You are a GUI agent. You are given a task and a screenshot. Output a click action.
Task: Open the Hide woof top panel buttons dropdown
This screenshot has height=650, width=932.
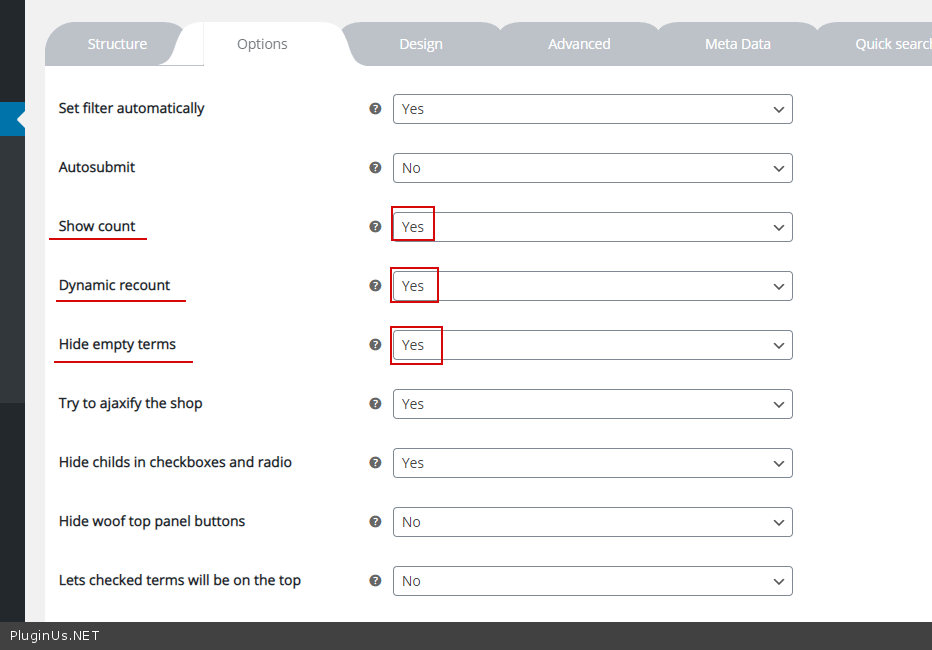592,522
